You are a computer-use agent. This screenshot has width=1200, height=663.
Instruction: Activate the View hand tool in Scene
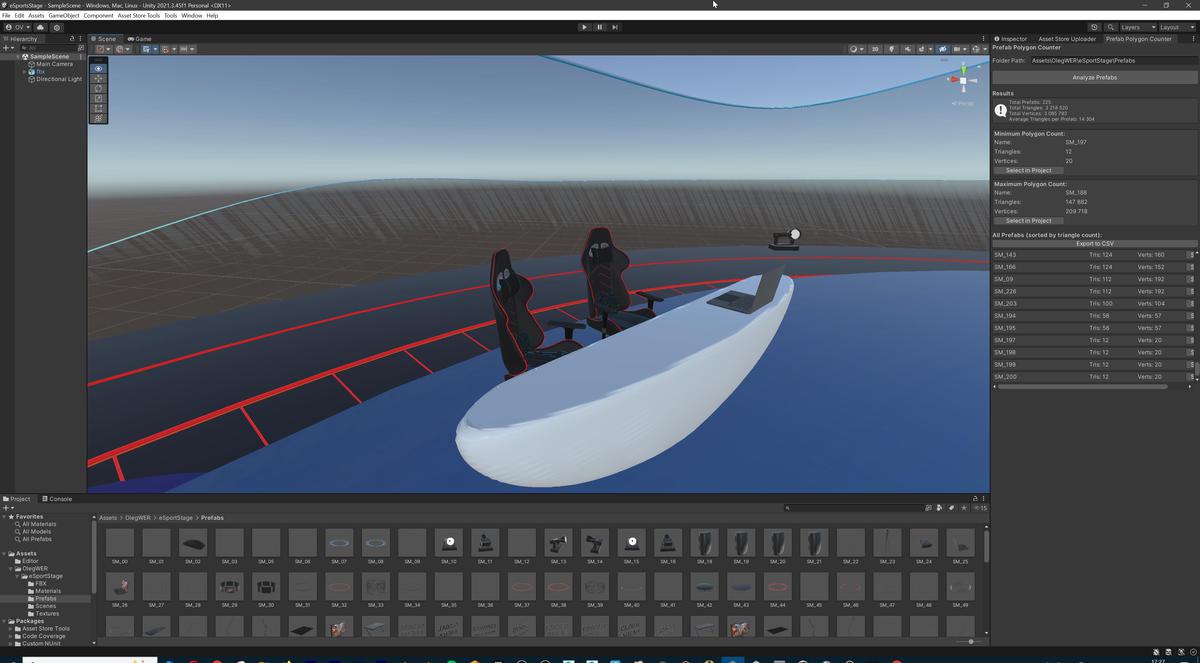[98, 68]
